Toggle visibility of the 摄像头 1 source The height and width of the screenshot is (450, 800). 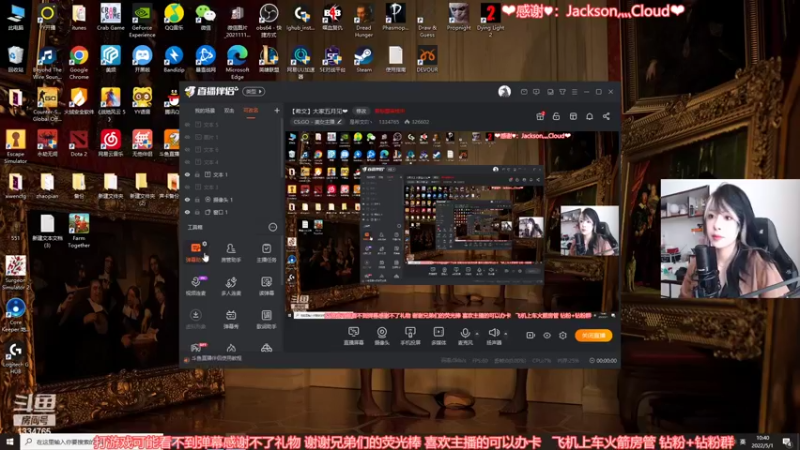pos(187,199)
